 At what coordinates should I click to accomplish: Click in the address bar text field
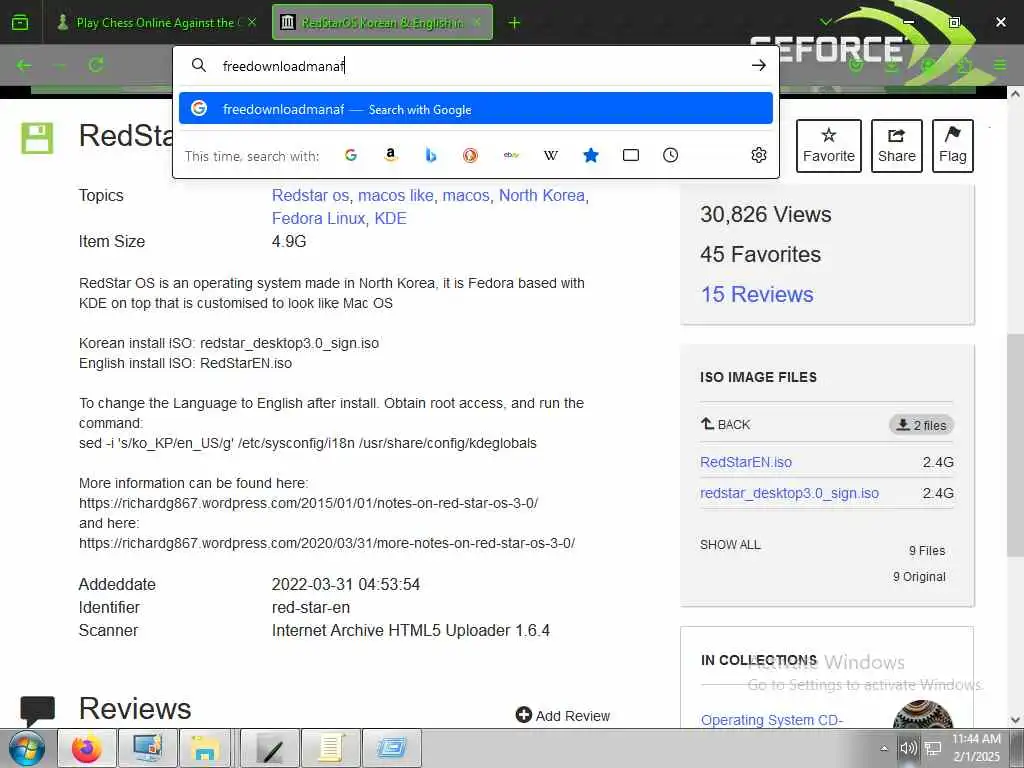(477, 66)
